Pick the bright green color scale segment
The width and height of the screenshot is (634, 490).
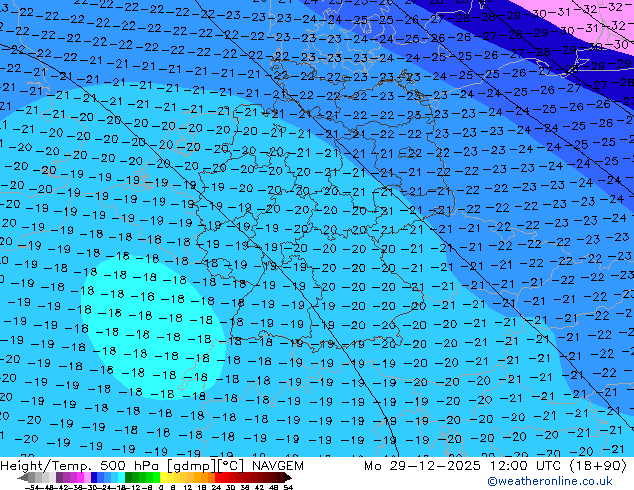(146, 478)
